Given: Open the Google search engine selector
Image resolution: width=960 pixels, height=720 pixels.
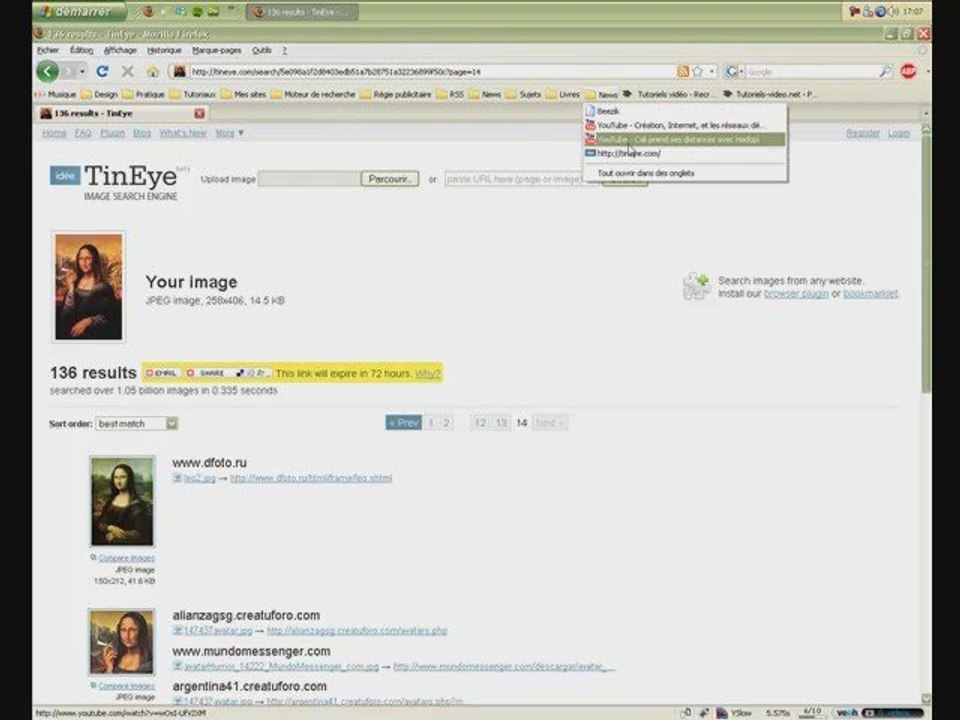Looking at the screenshot, I should (733, 72).
